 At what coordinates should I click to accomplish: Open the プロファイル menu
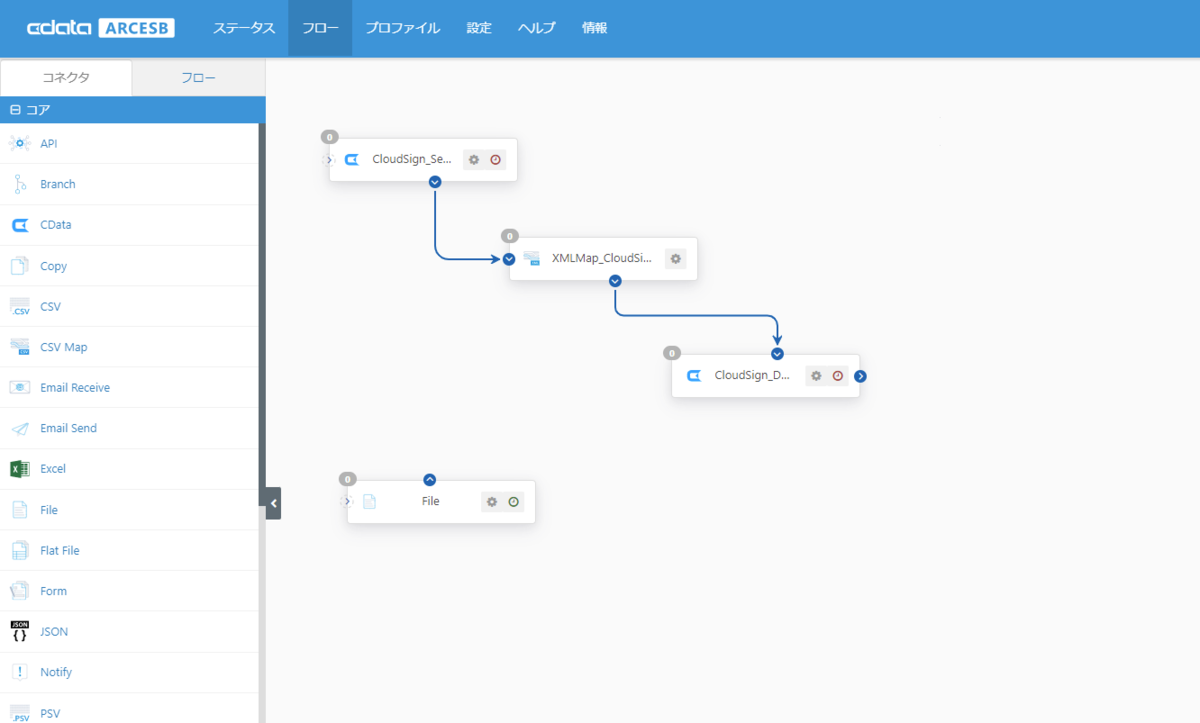click(402, 28)
